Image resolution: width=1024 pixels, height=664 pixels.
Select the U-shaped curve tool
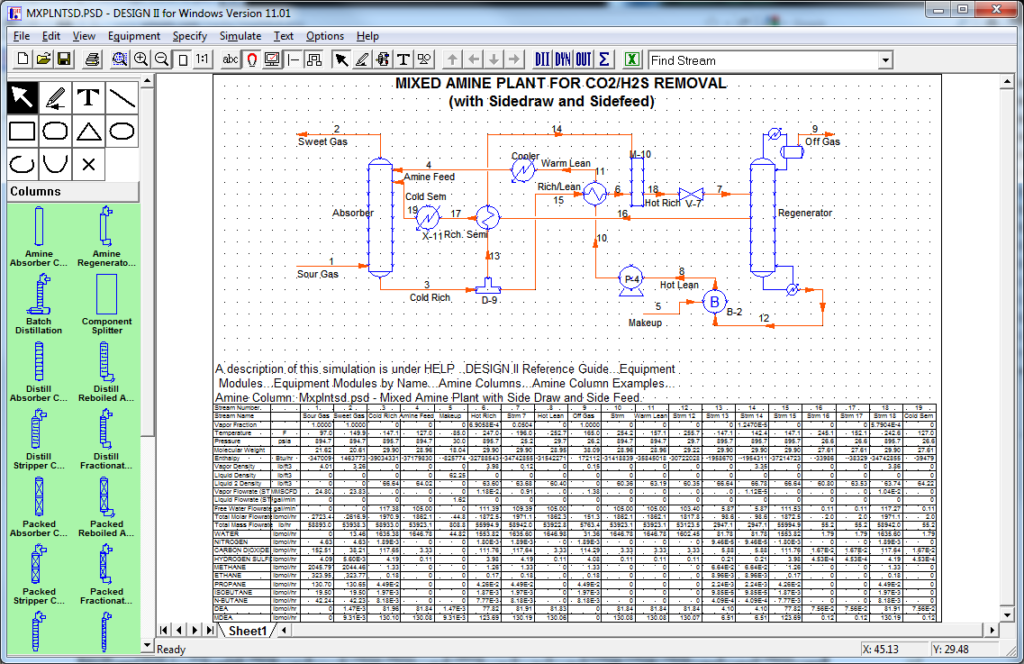tap(56, 165)
